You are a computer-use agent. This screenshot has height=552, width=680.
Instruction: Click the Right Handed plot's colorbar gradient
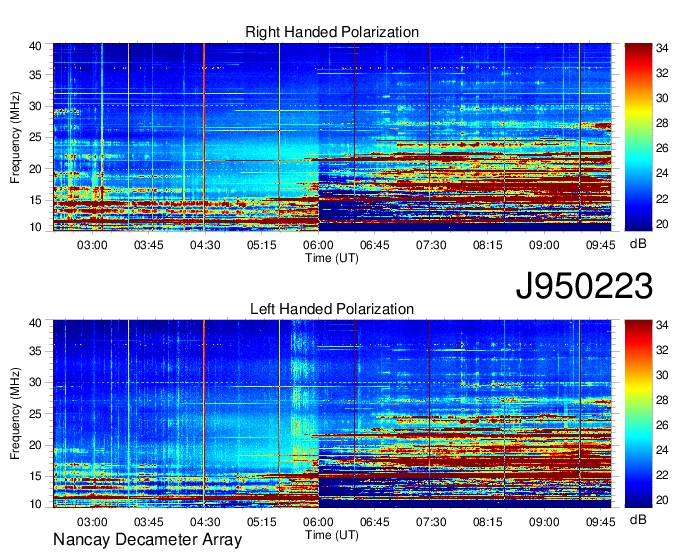tap(638, 137)
